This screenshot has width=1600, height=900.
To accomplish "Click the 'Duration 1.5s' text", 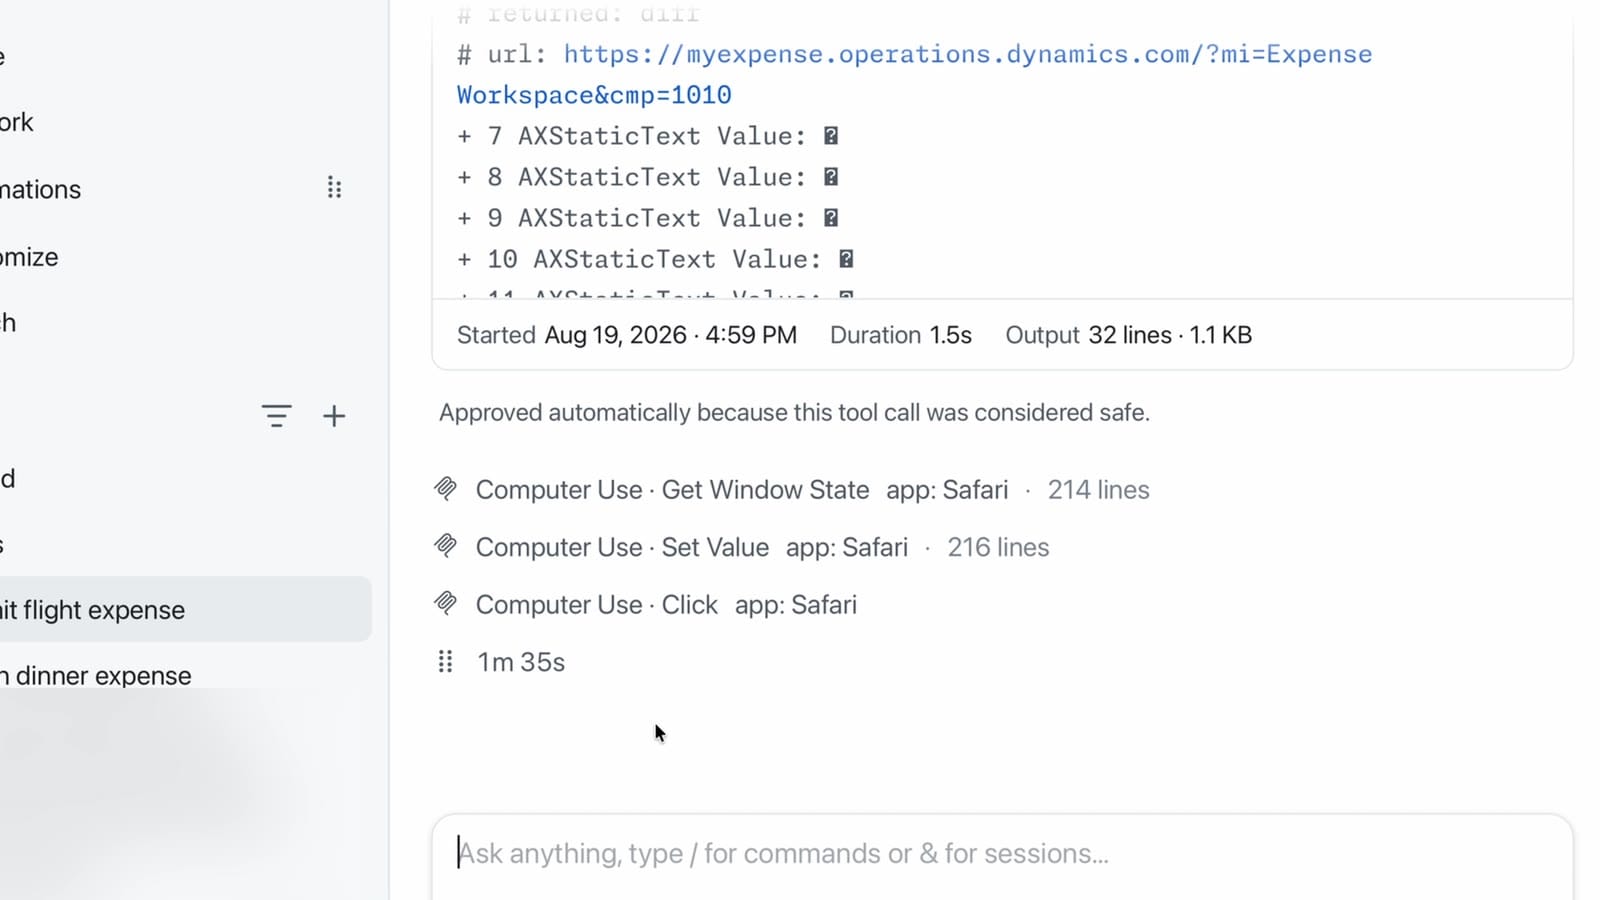I will point(901,335).
